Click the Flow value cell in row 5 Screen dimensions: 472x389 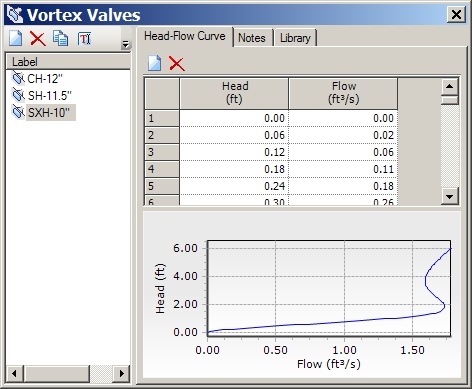tap(343, 186)
